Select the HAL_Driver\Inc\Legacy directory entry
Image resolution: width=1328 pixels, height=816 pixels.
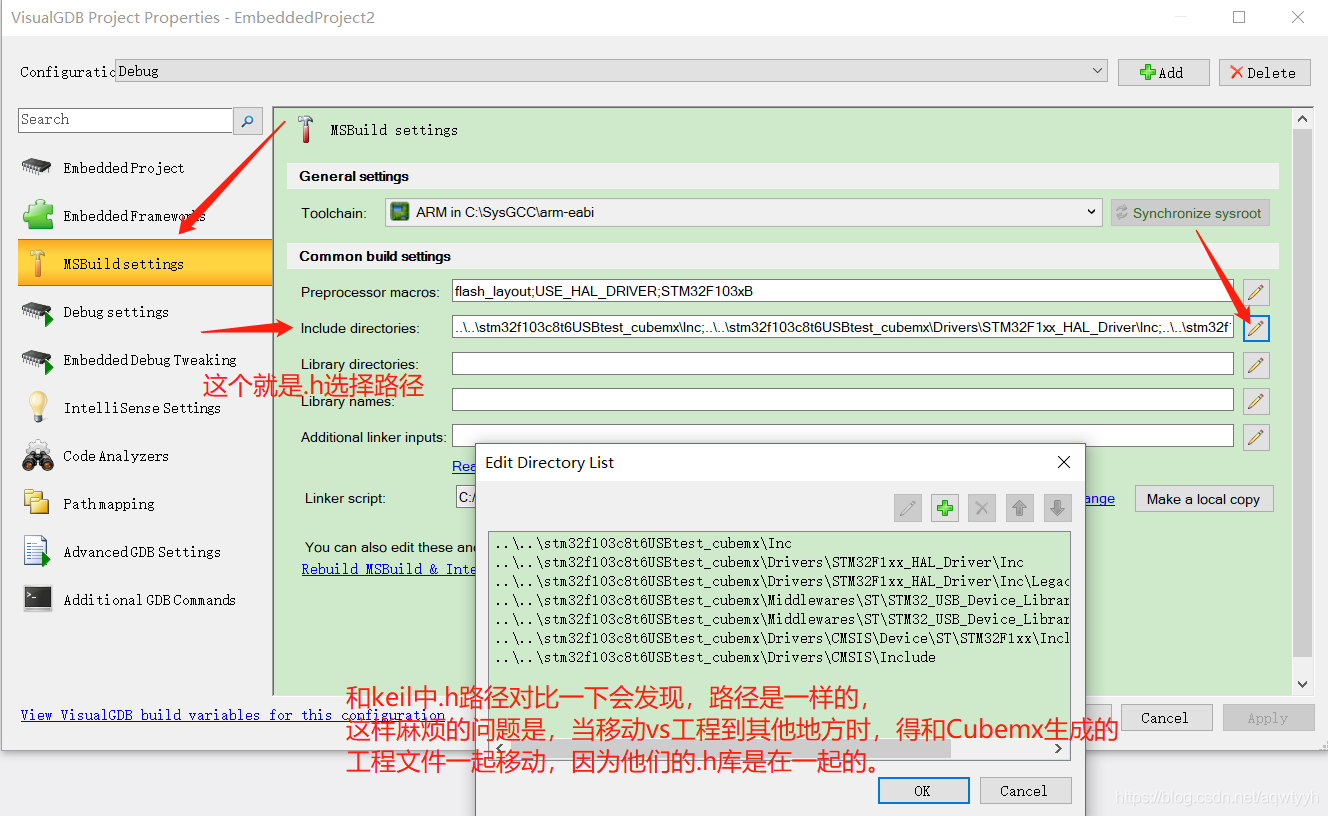[780, 581]
